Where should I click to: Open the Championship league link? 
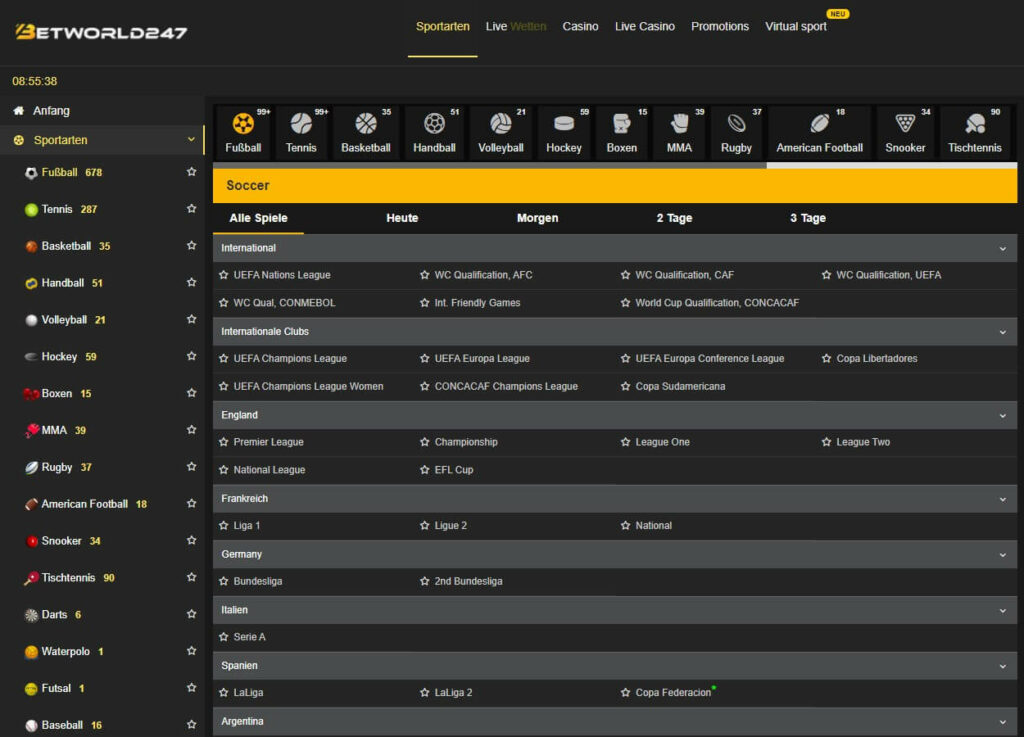click(466, 442)
